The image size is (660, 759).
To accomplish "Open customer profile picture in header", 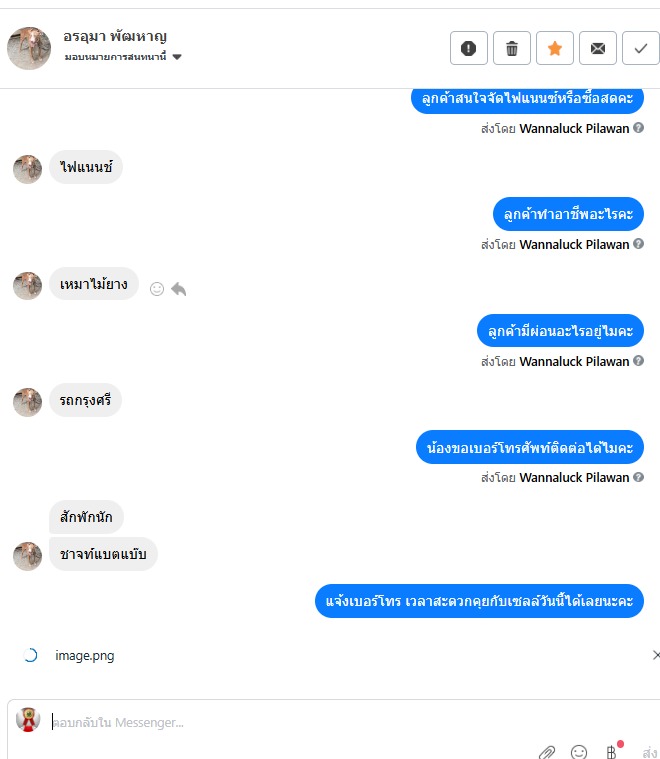I will tap(29, 48).
